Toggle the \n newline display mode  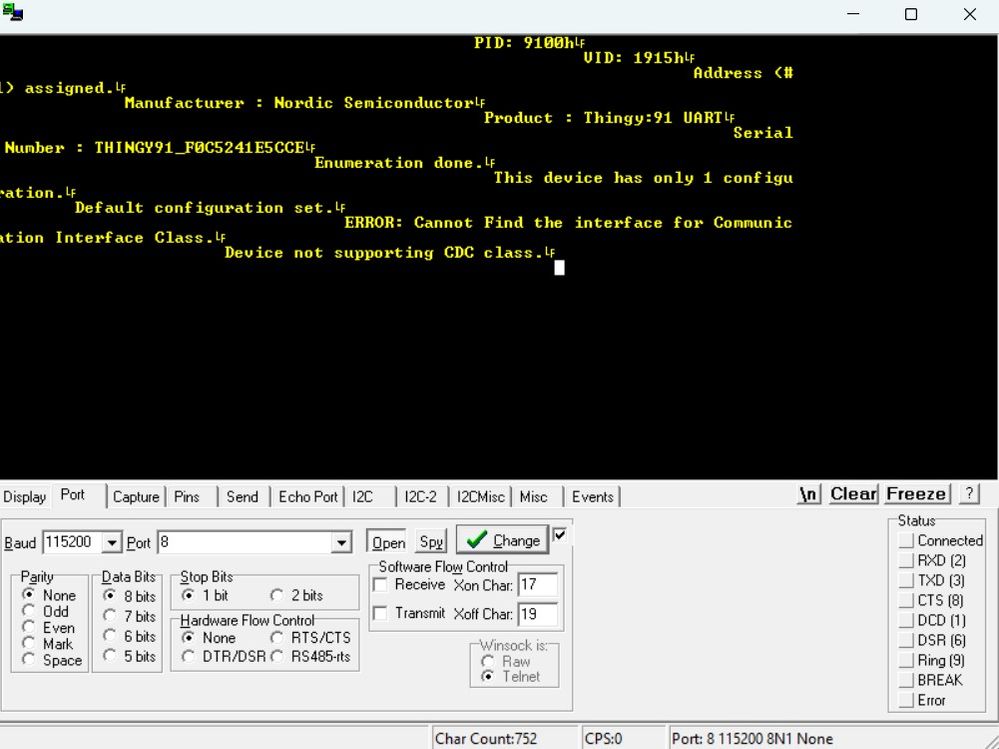(x=806, y=493)
